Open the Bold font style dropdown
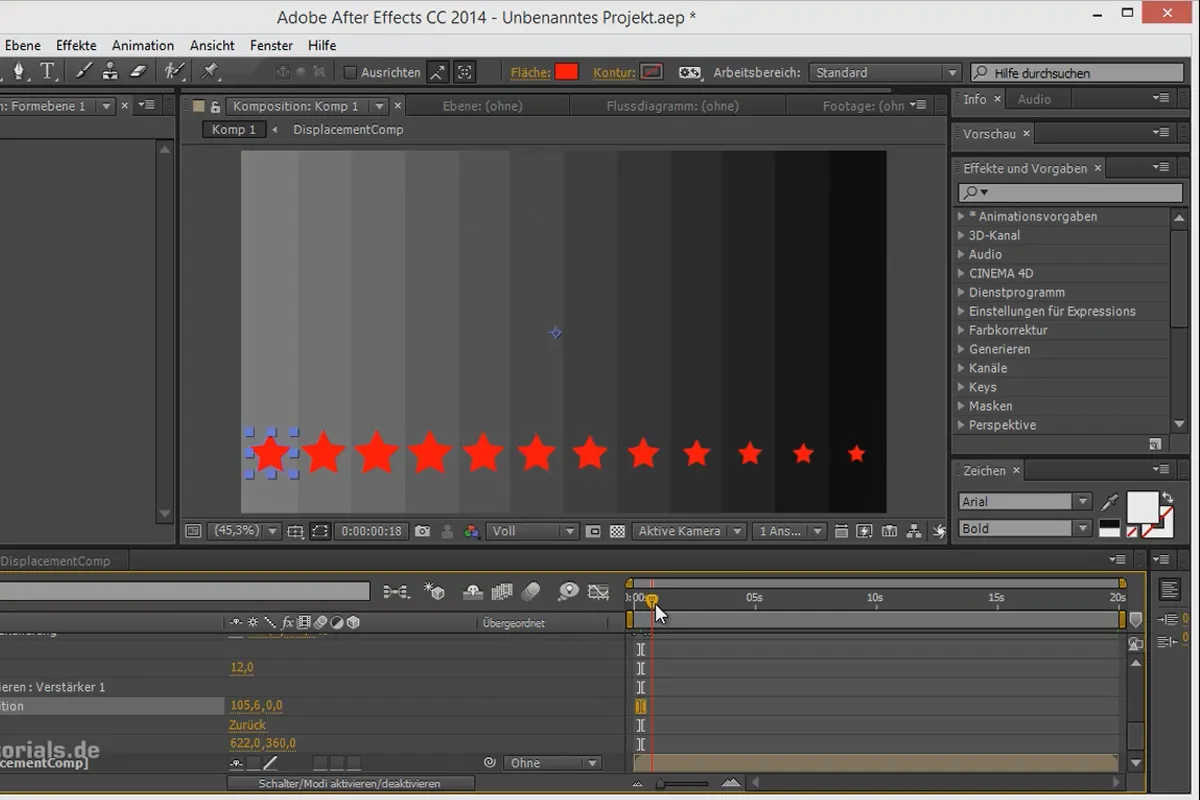Screen dimensions: 1200x800 (1024, 529)
